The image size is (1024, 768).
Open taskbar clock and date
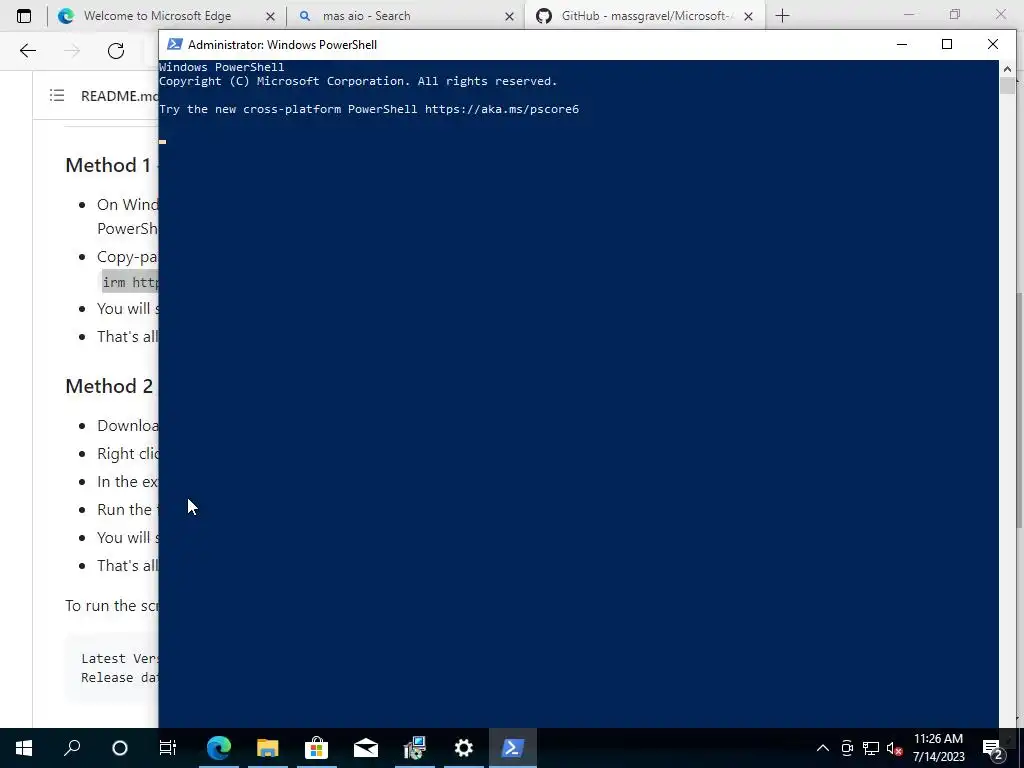coord(938,748)
